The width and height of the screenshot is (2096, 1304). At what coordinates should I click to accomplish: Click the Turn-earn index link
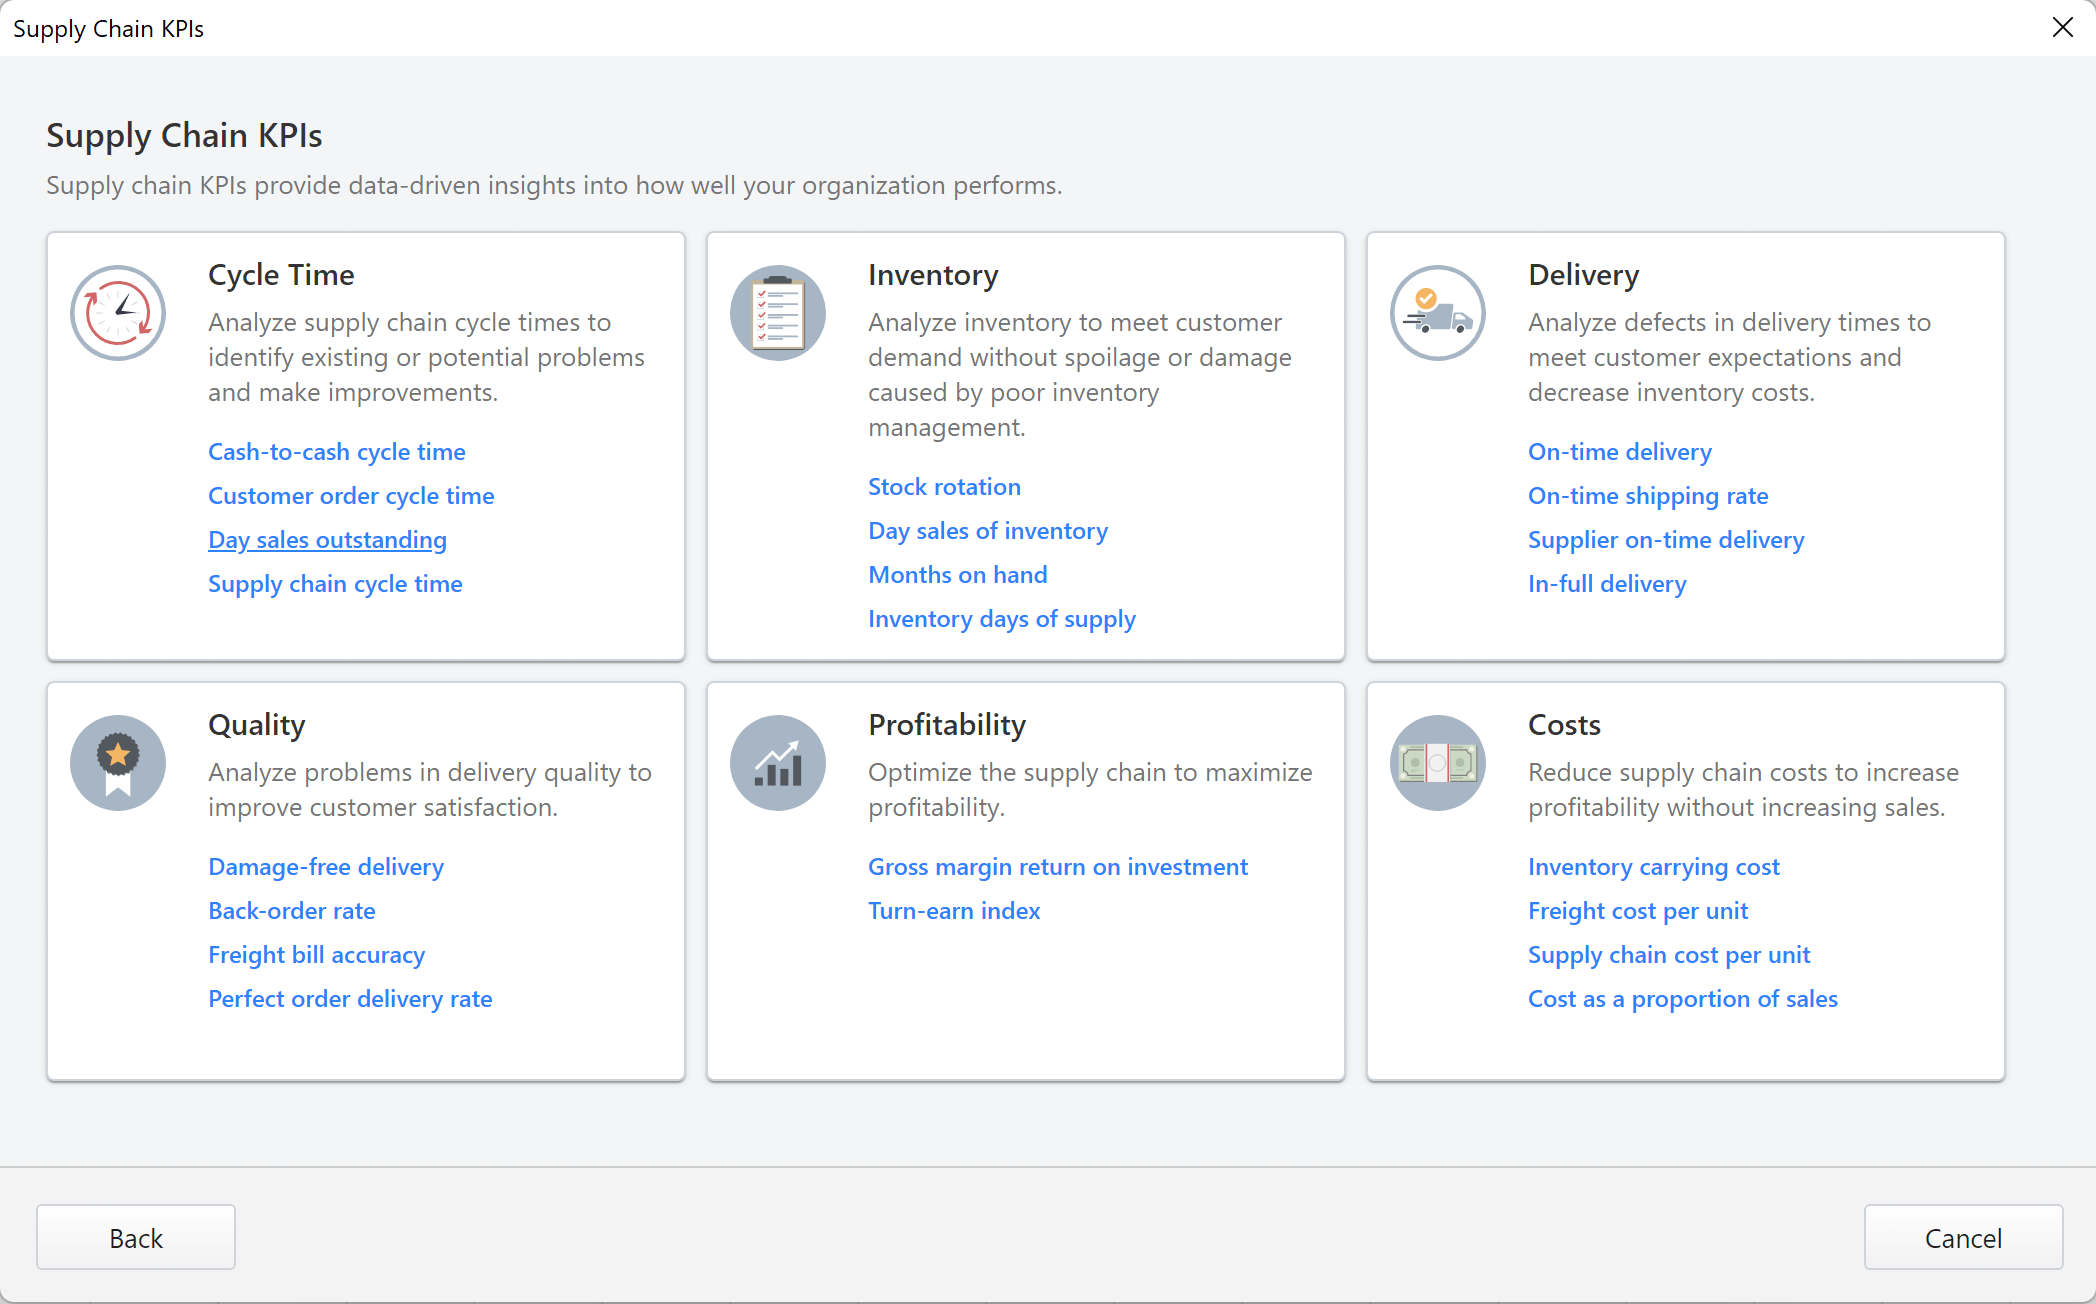(956, 910)
